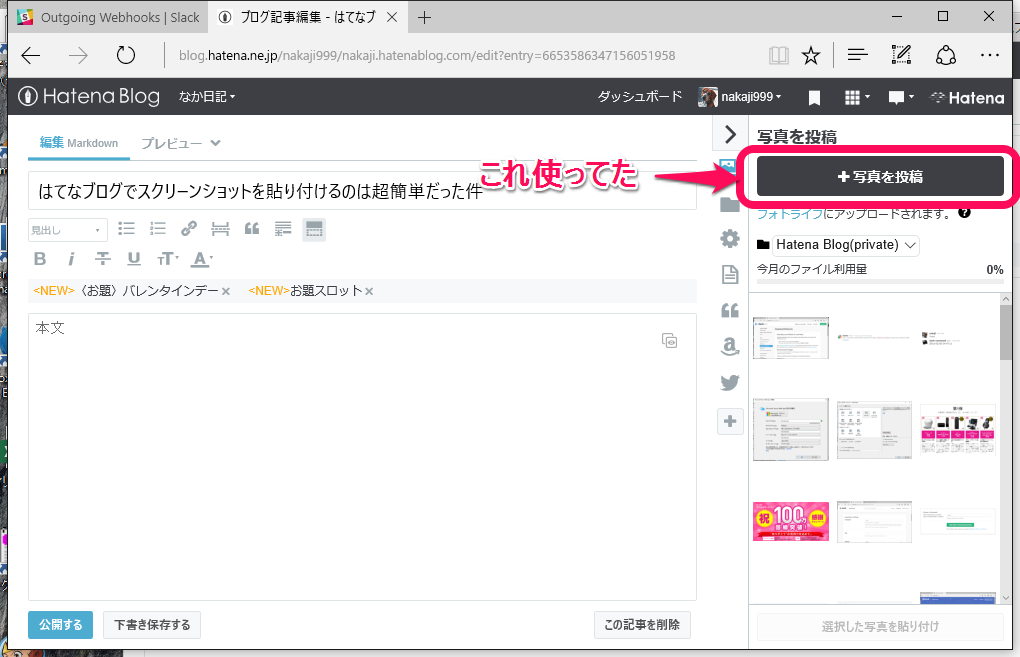Insert an unordered list in the editor
The width and height of the screenshot is (1020, 657).
pos(126,229)
